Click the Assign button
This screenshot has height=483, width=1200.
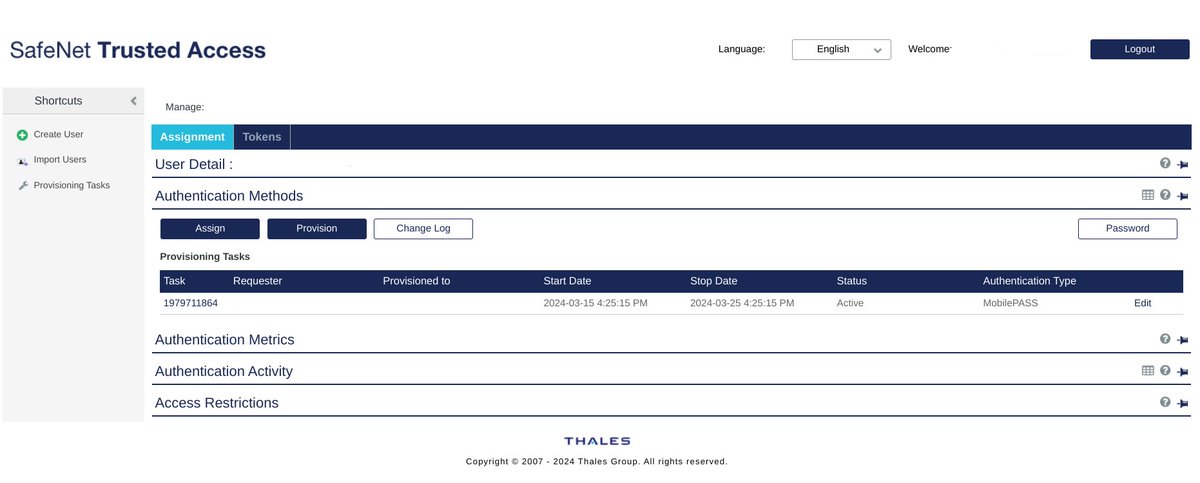210,229
